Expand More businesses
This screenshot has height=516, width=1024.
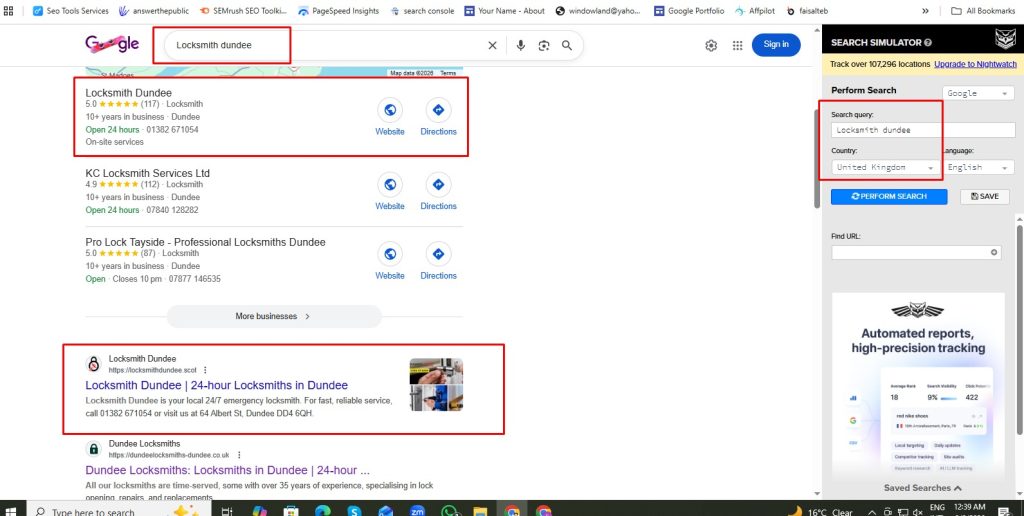click(274, 316)
